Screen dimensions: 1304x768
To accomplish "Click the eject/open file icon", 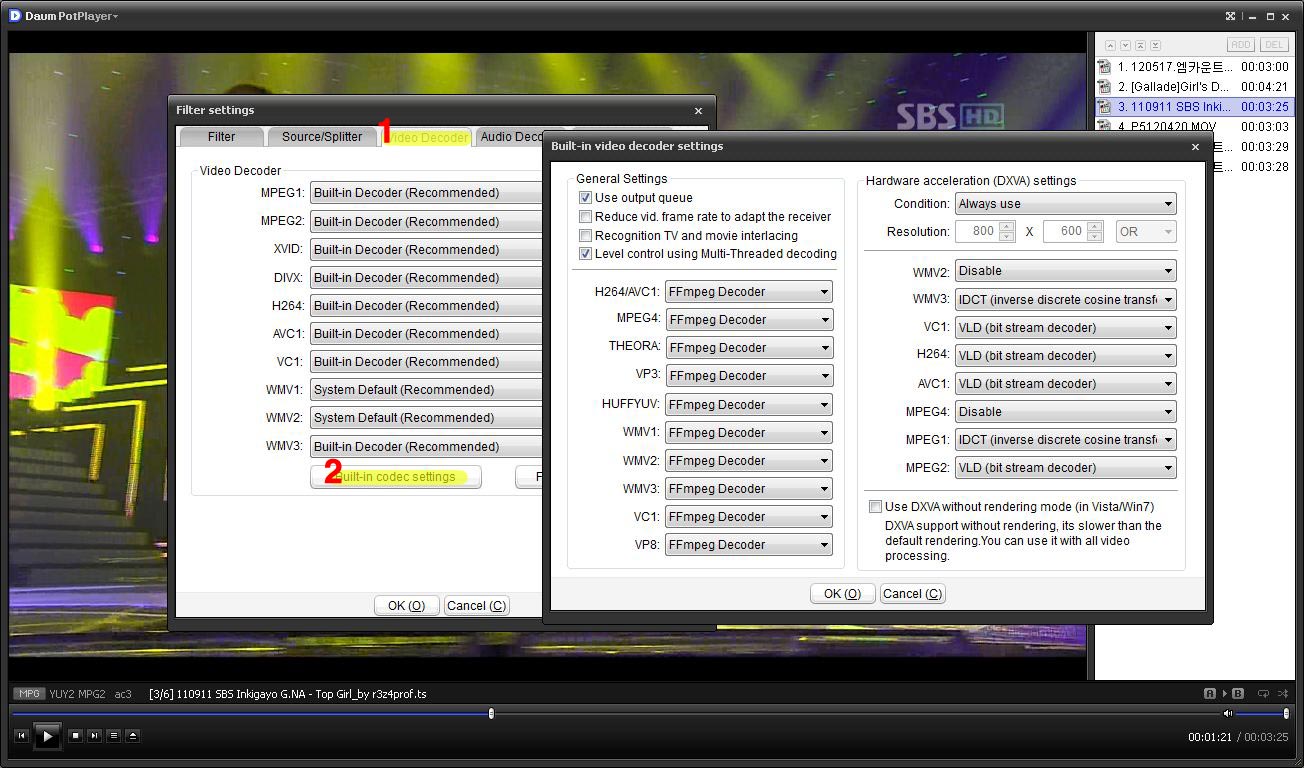I will click(132, 736).
